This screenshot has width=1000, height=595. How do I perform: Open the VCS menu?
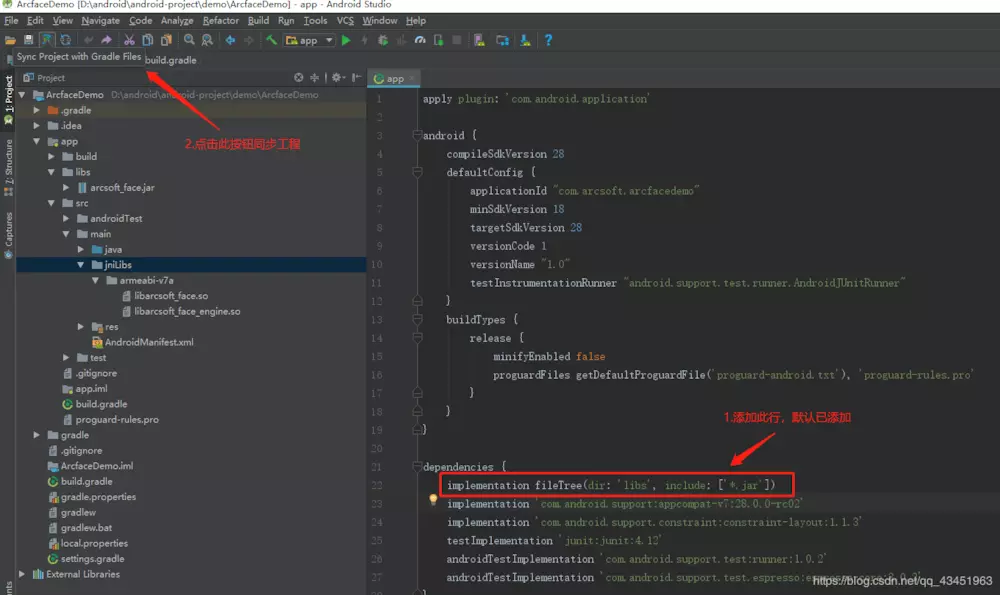tap(345, 20)
